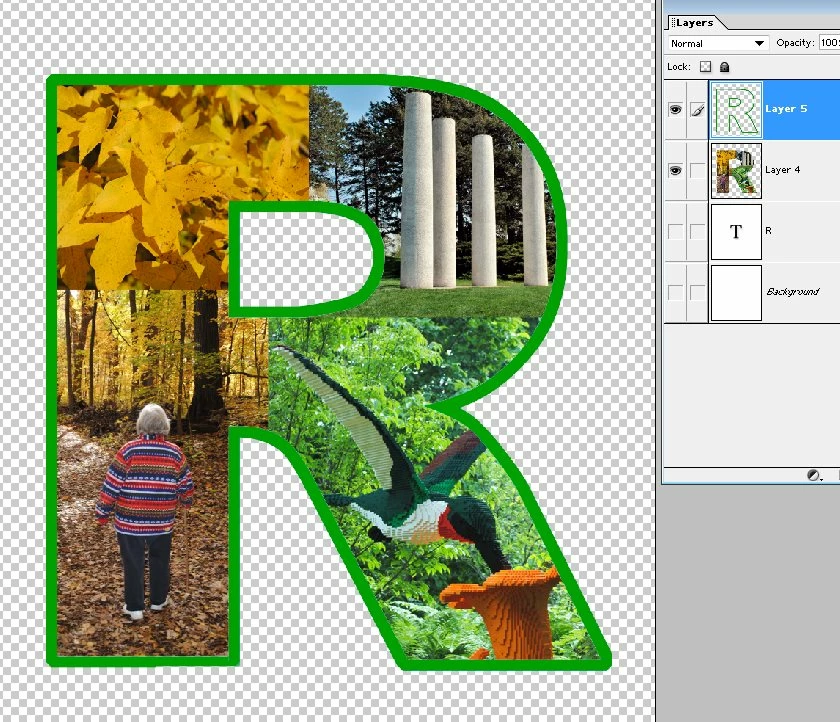Click the lock all padlock icon
This screenshot has height=722, width=840.
click(x=724, y=67)
